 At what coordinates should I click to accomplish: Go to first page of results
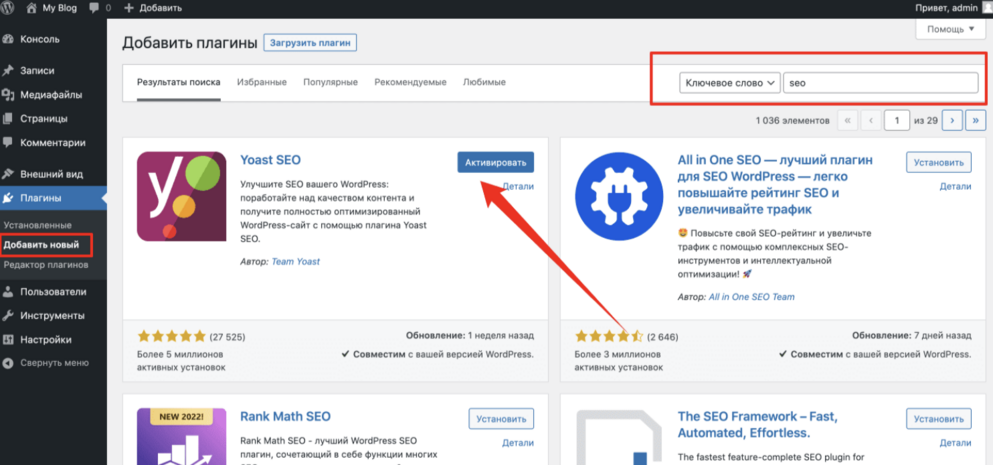point(848,120)
